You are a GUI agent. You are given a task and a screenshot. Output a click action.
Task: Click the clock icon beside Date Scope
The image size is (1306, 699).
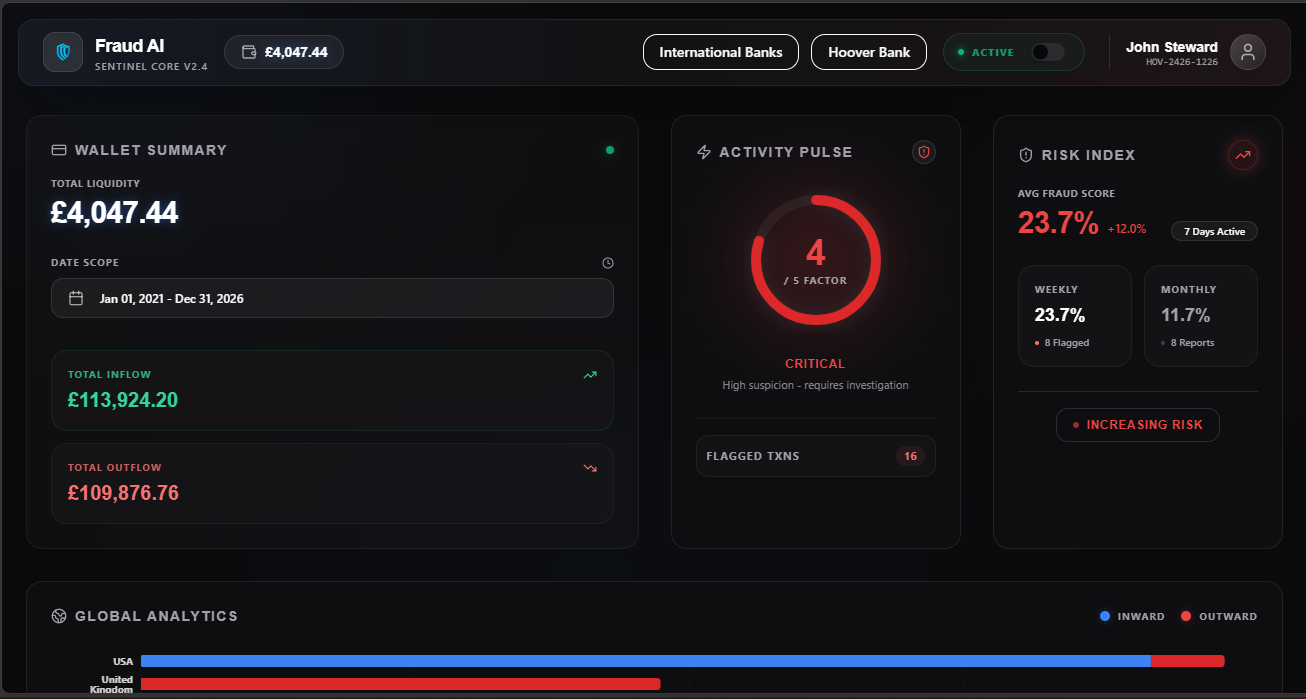pos(608,263)
